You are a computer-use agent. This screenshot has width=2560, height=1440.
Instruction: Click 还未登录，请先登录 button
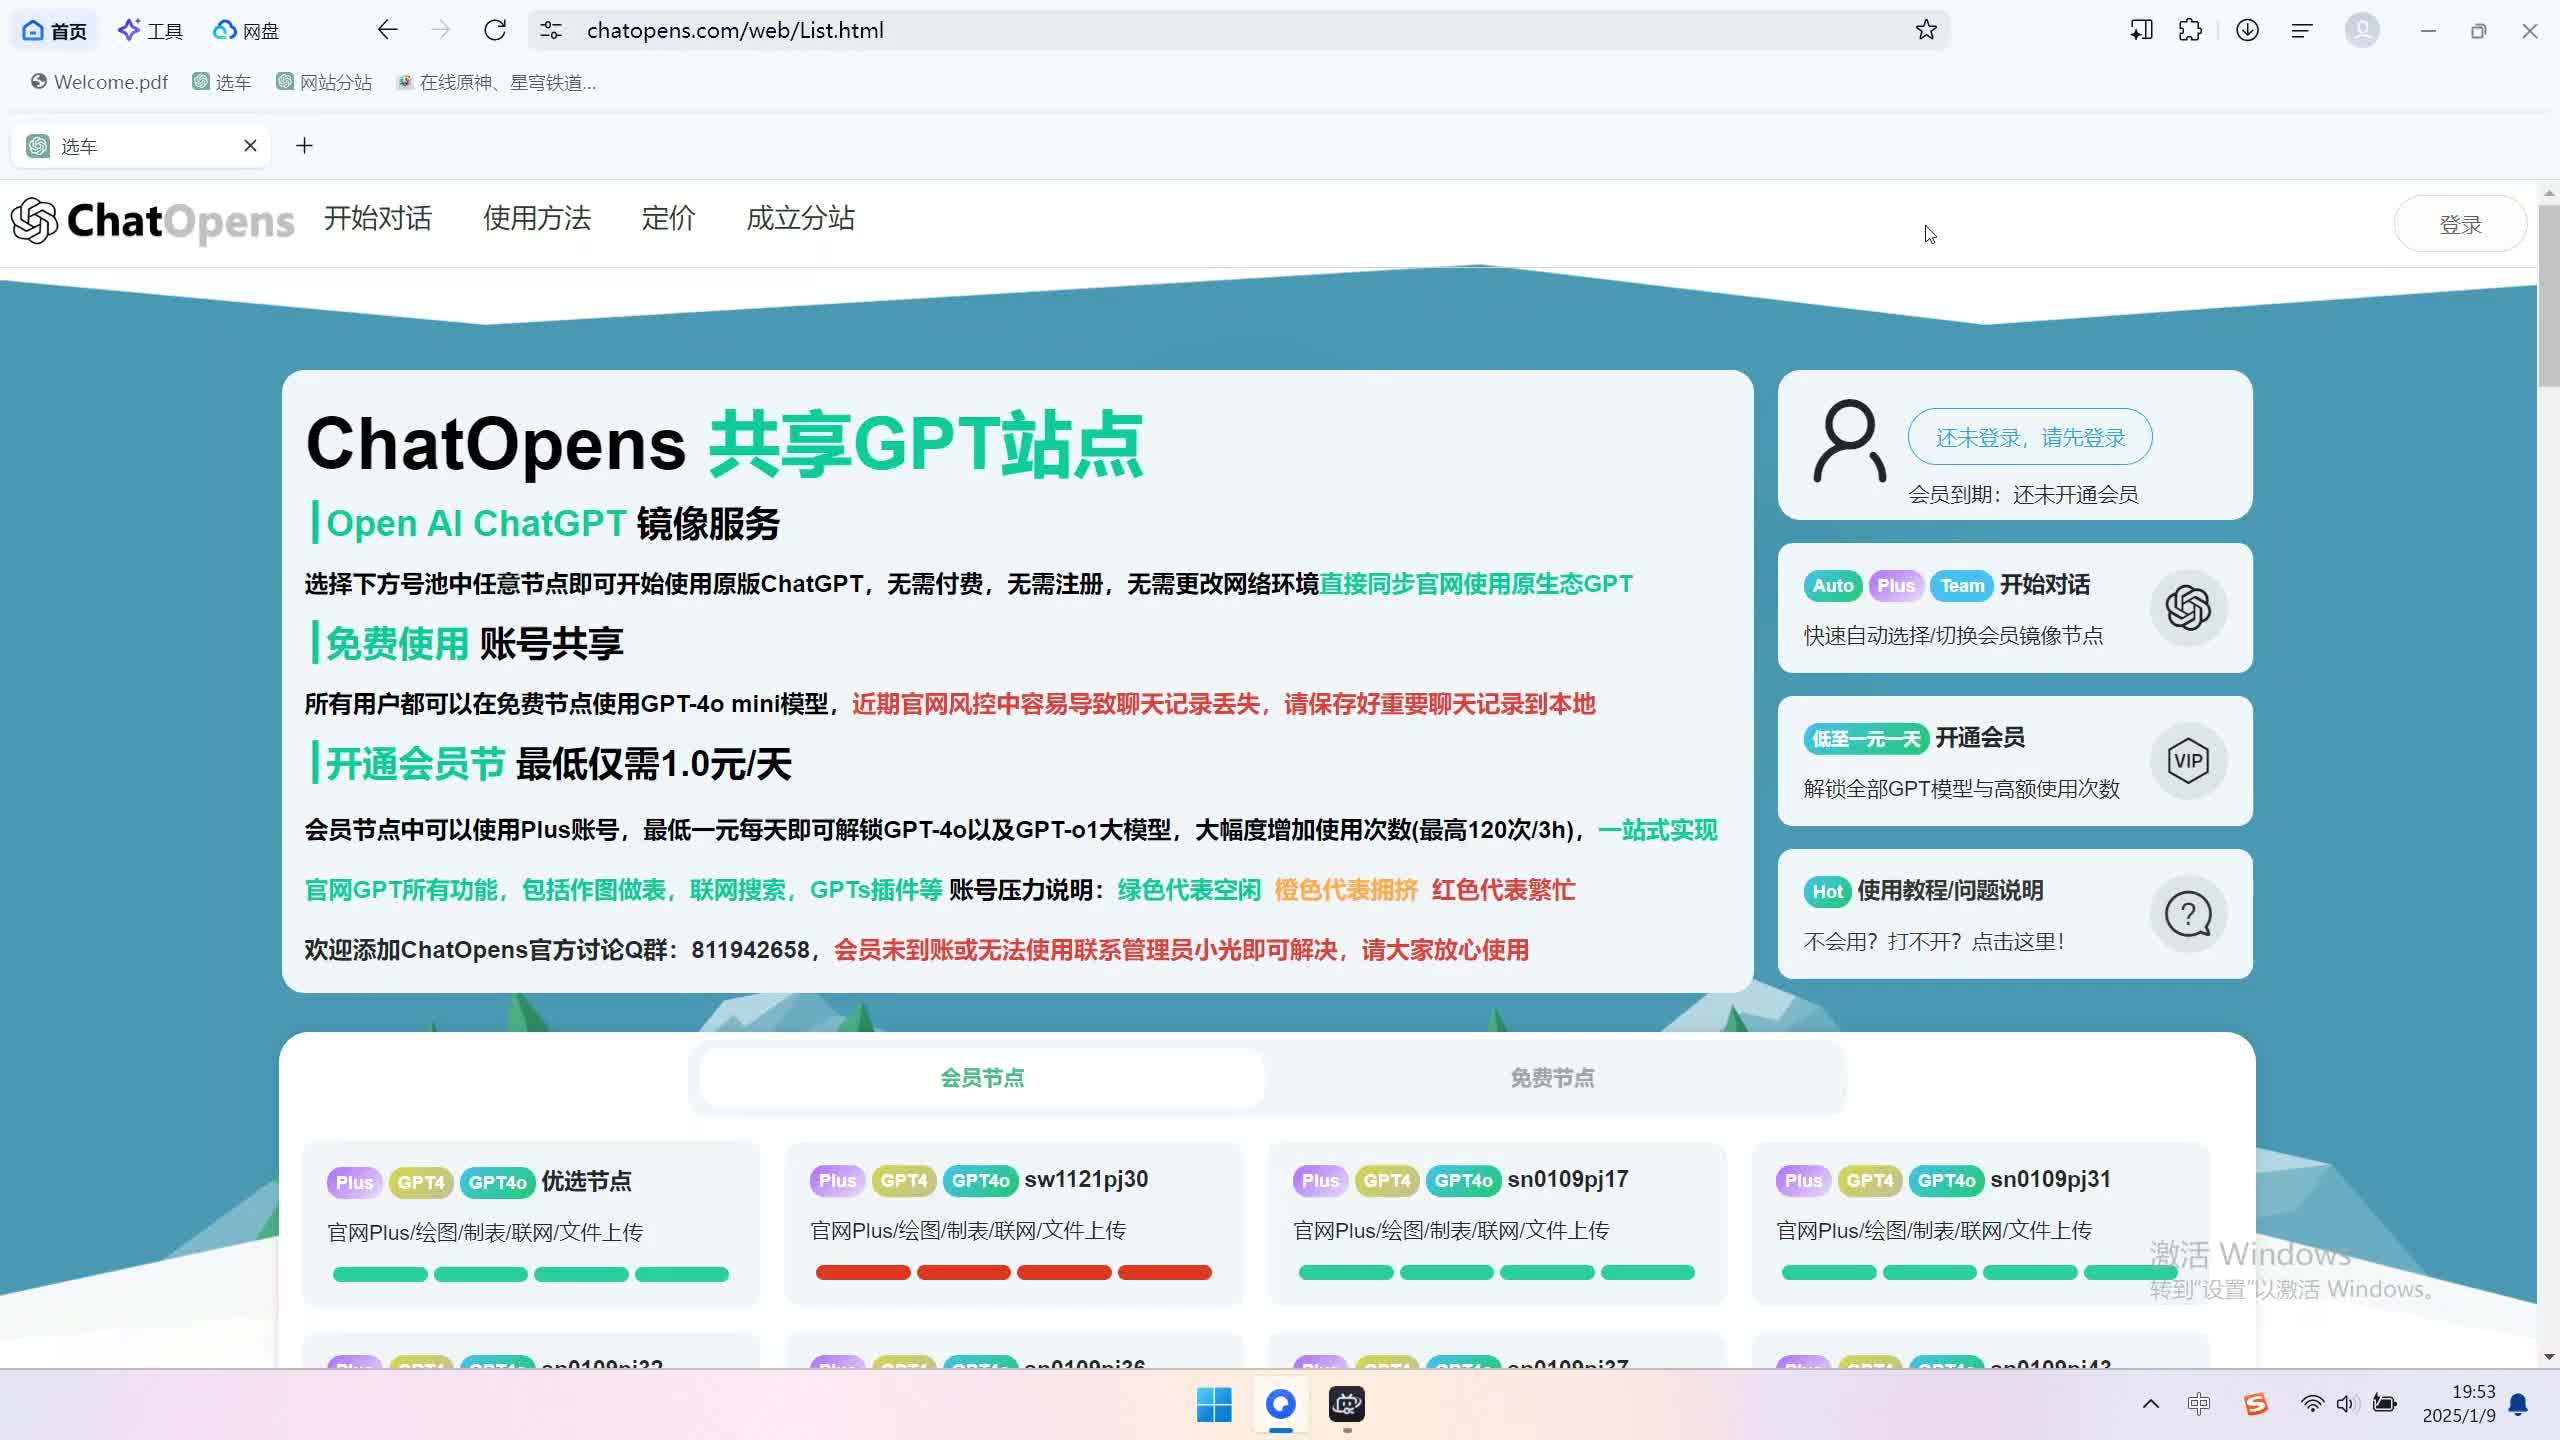click(2030, 437)
